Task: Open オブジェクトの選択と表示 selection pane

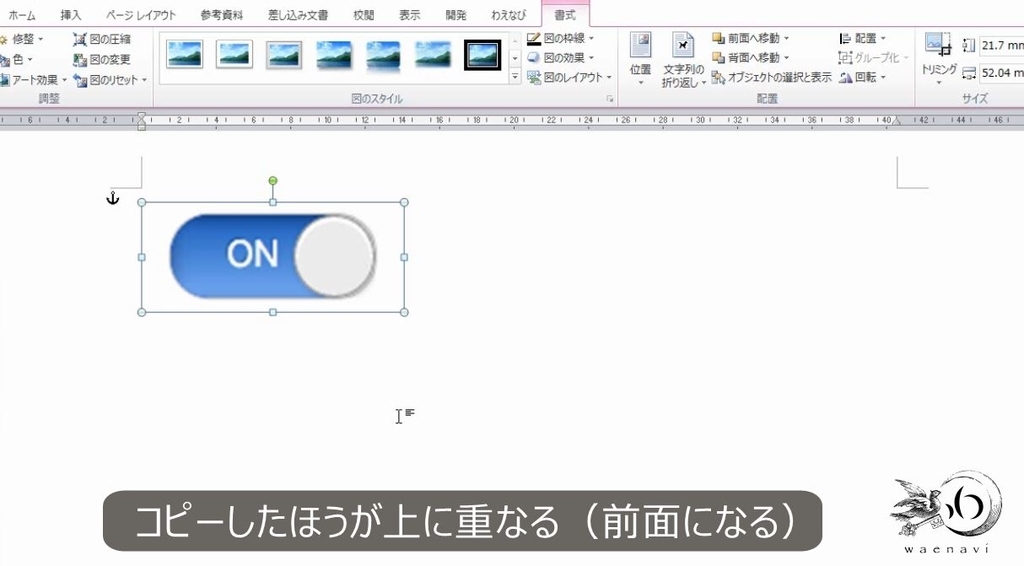Action: coord(771,77)
